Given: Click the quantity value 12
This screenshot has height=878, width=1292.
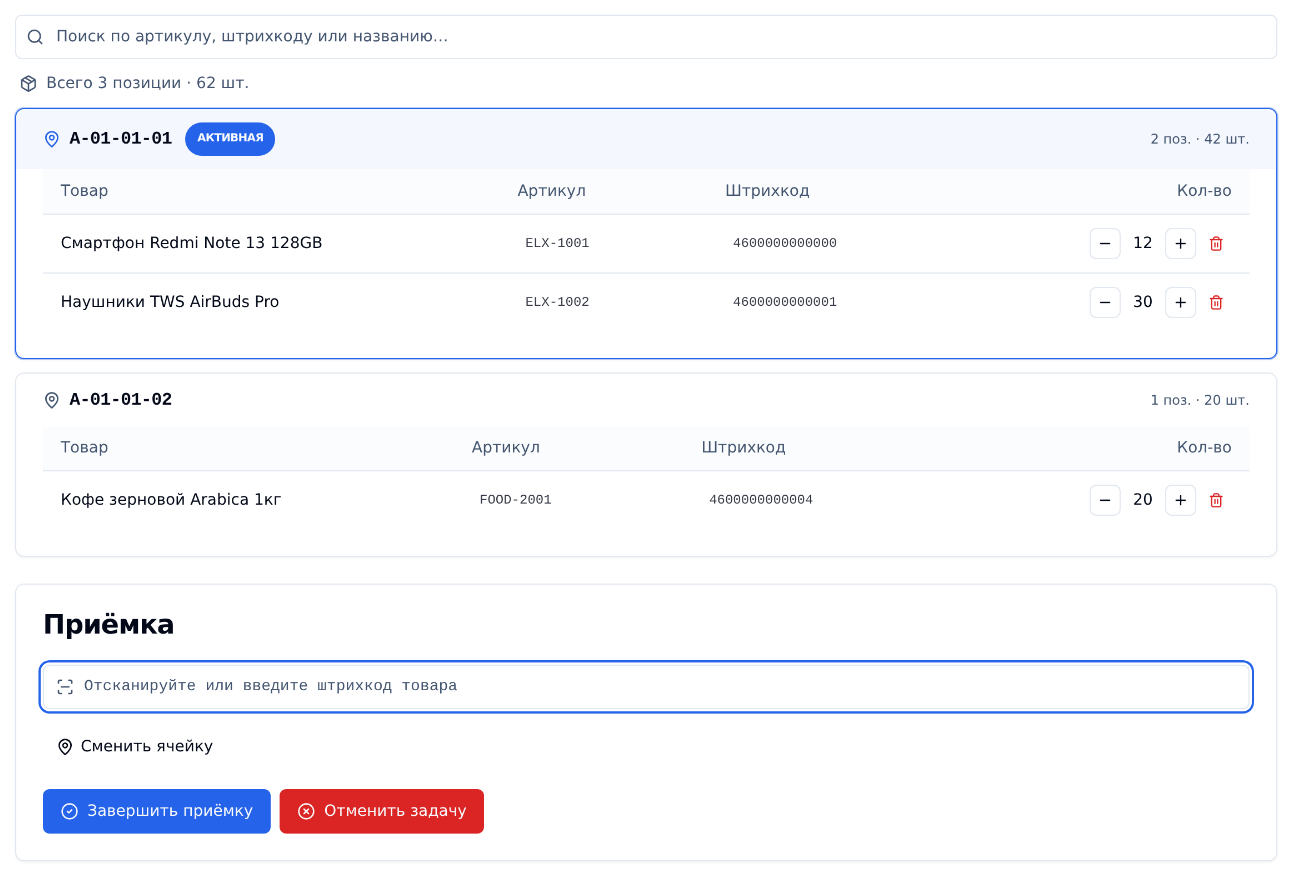Looking at the screenshot, I should [1143, 243].
